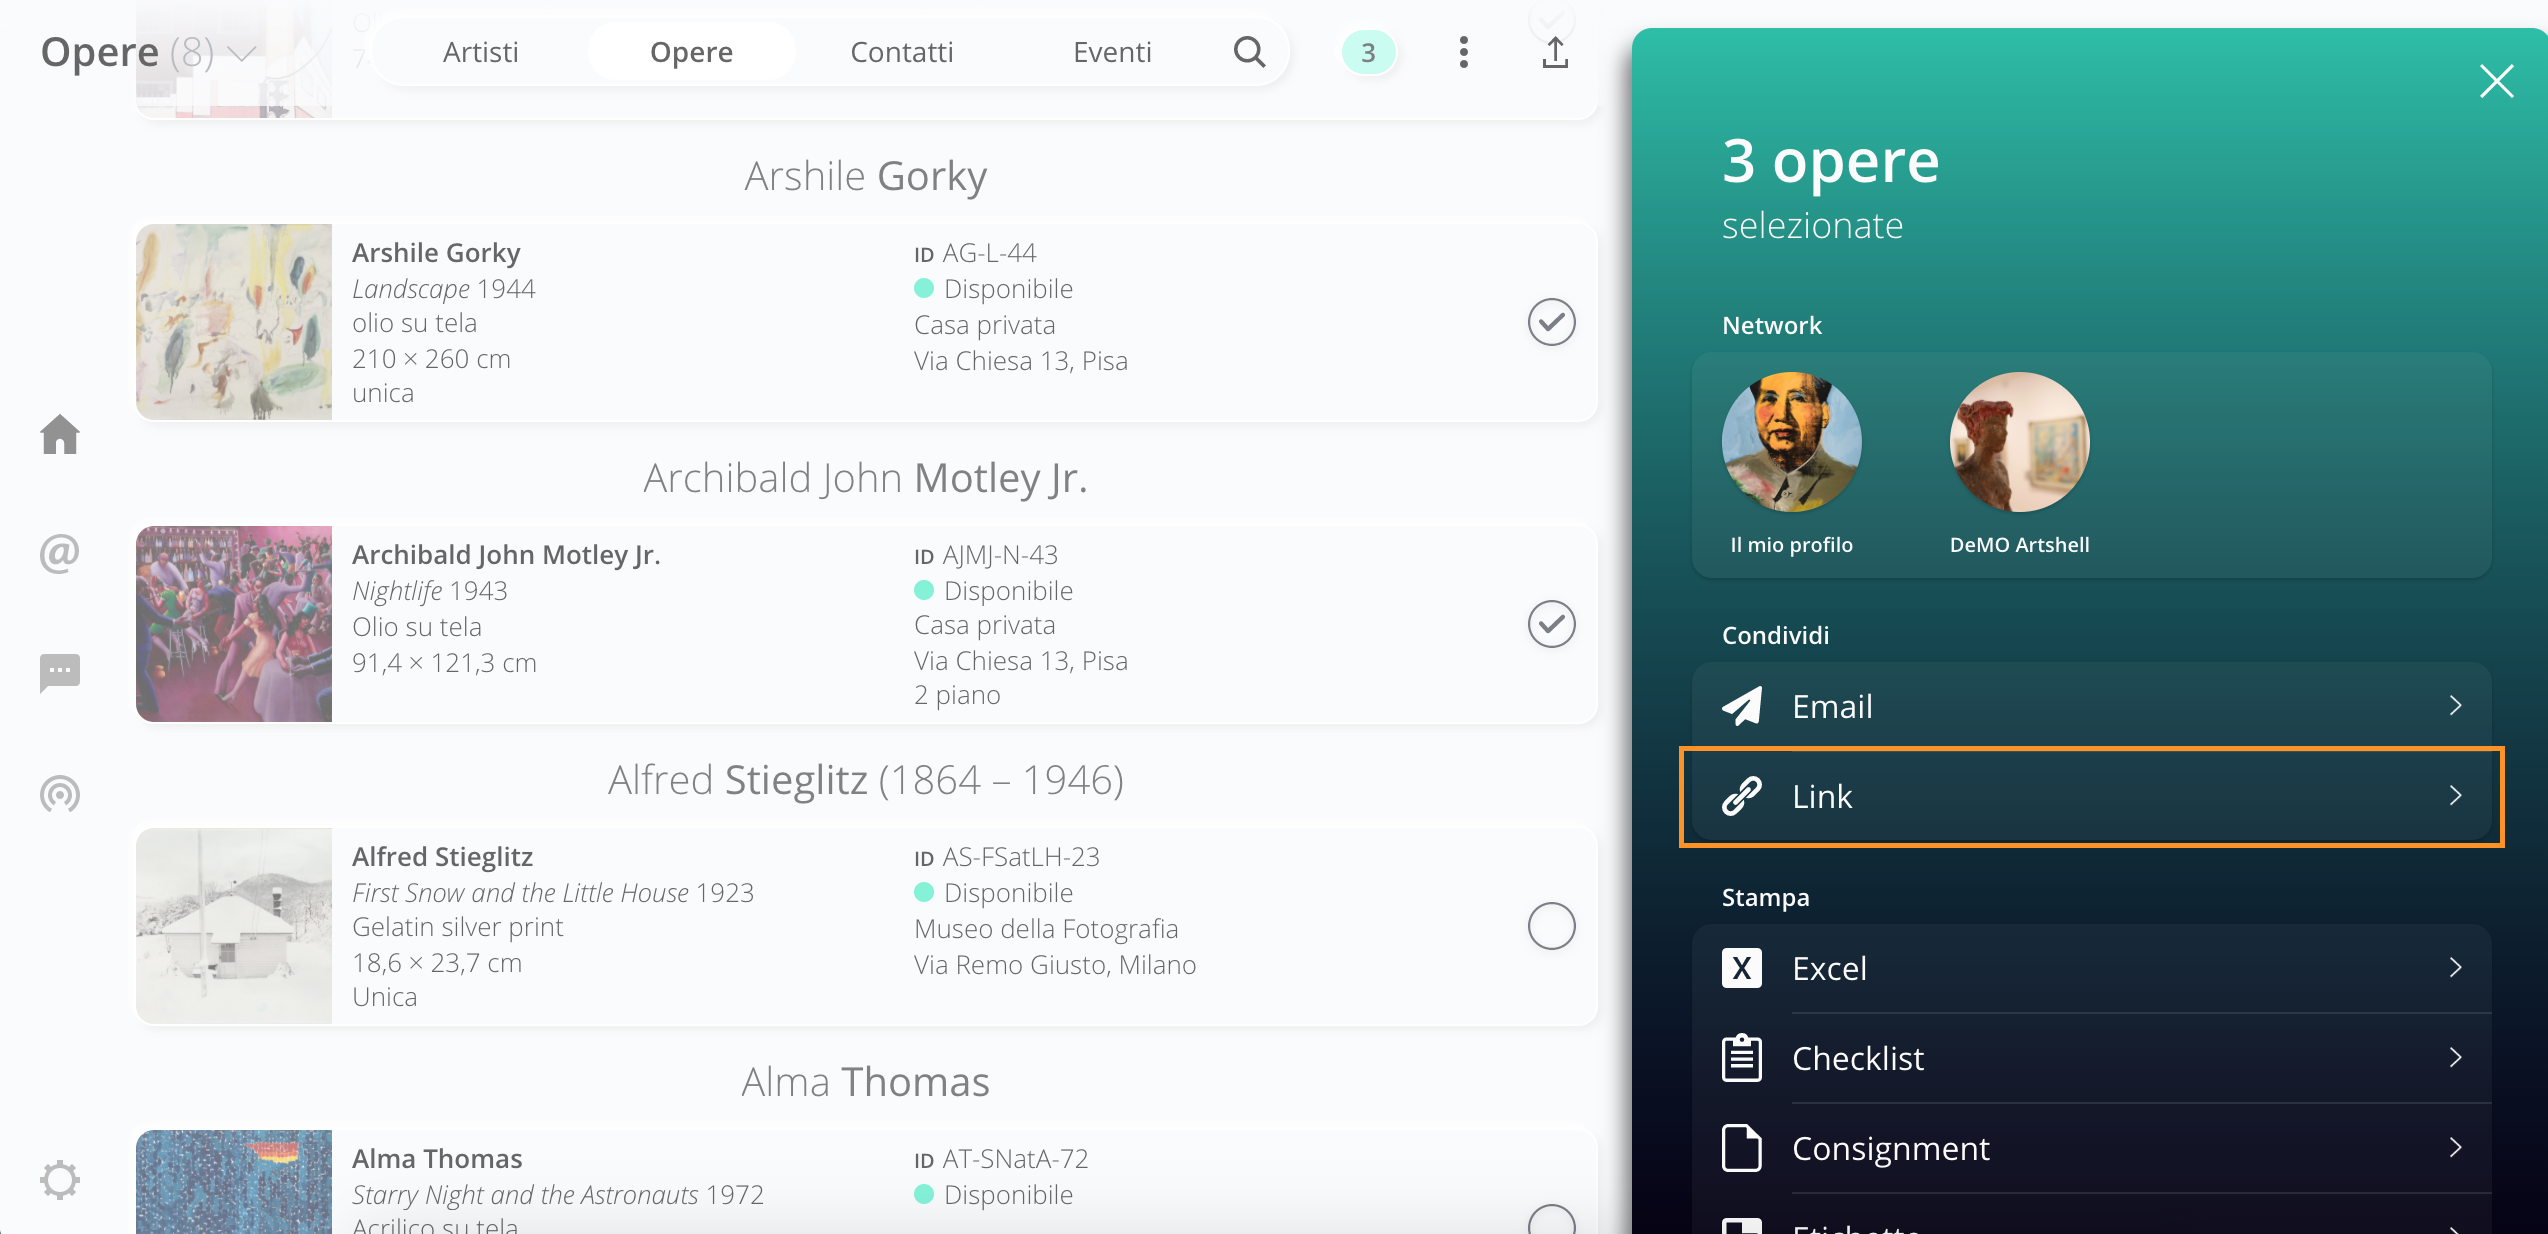Open Landscape artwork thumbnail
The height and width of the screenshot is (1234, 2548).
234,322
